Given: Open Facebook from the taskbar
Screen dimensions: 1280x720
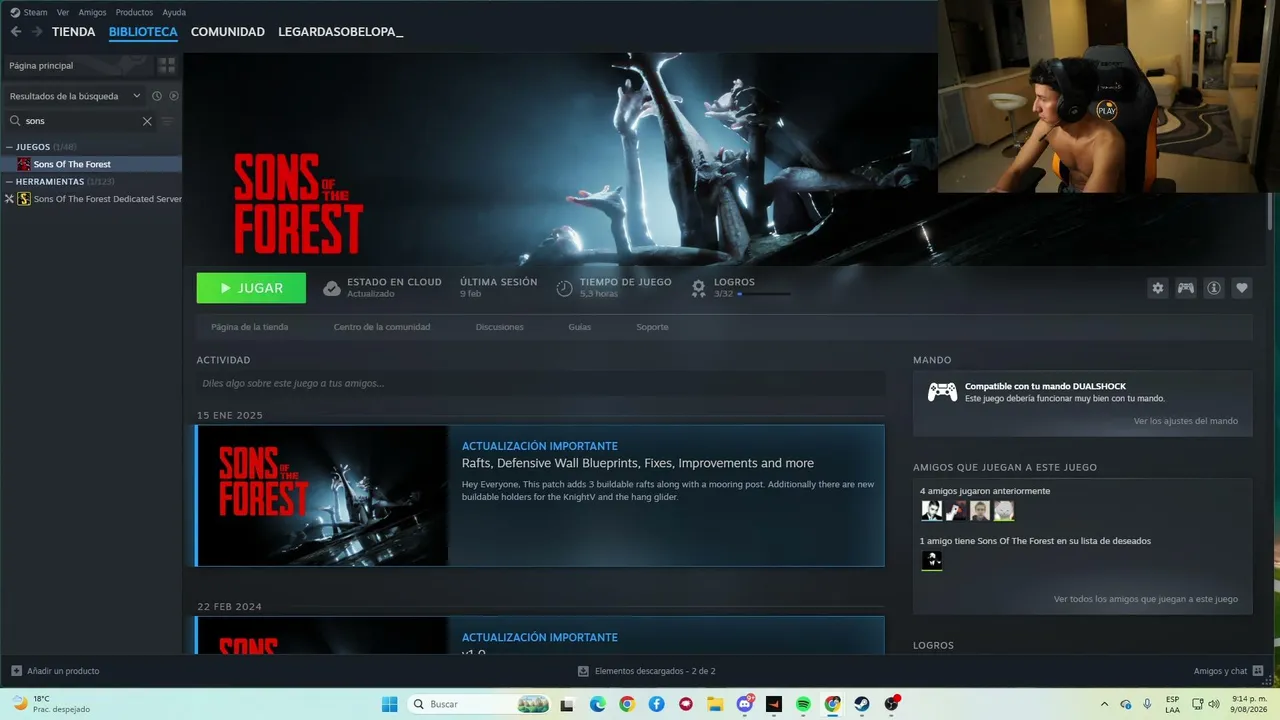Looking at the screenshot, I should coord(656,704).
